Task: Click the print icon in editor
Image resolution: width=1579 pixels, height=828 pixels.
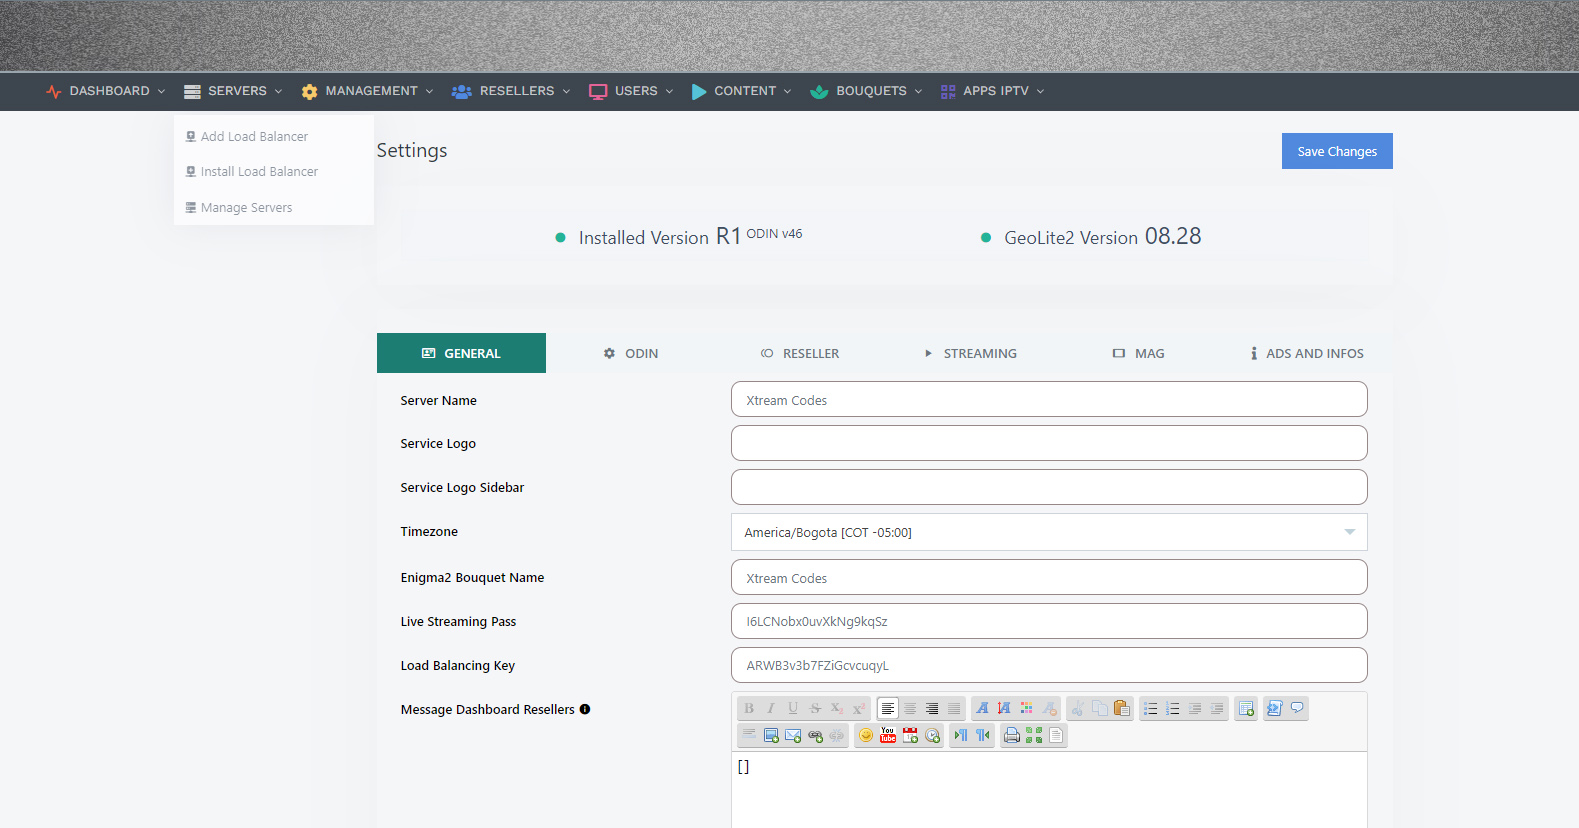Action: [1012, 735]
